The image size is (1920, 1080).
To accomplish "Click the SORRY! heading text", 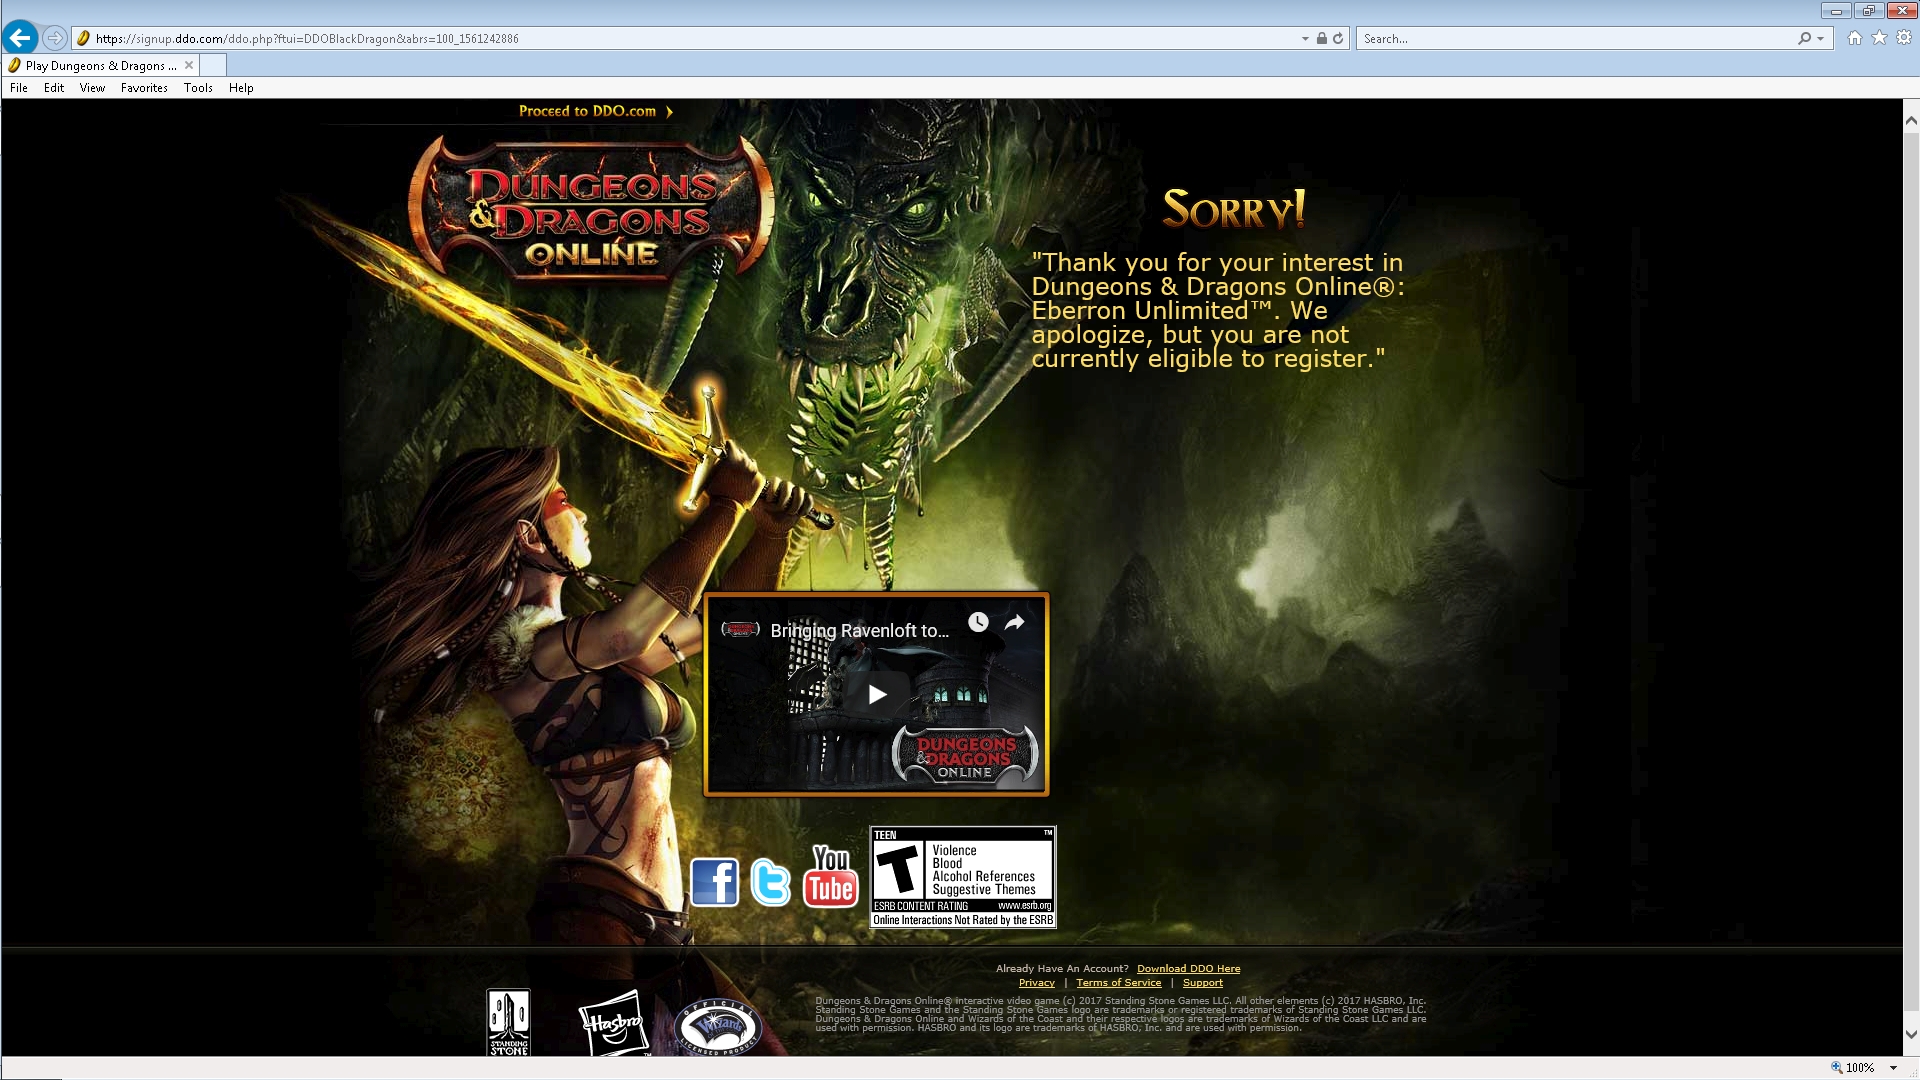I will click(x=1233, y=209).
